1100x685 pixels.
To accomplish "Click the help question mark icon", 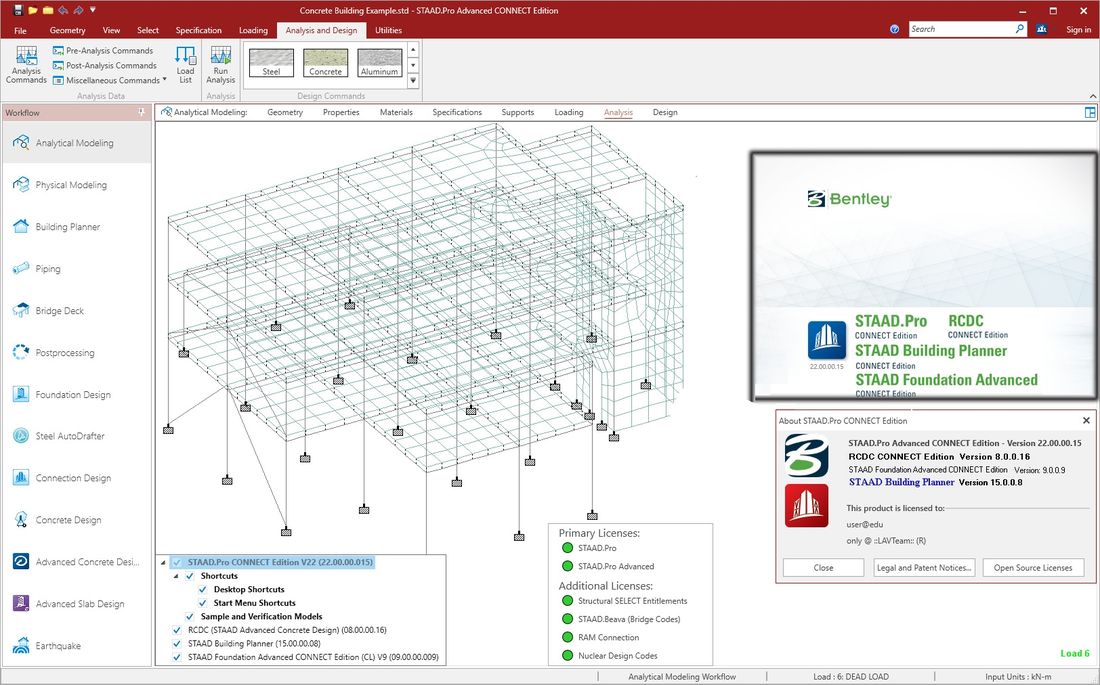I will (894, 29).
